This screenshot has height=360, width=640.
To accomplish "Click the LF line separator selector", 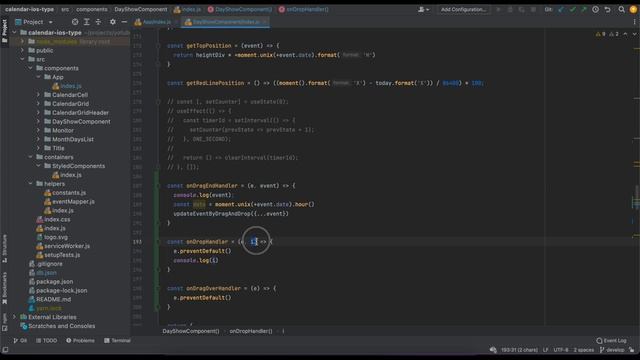I will point(546,350).
